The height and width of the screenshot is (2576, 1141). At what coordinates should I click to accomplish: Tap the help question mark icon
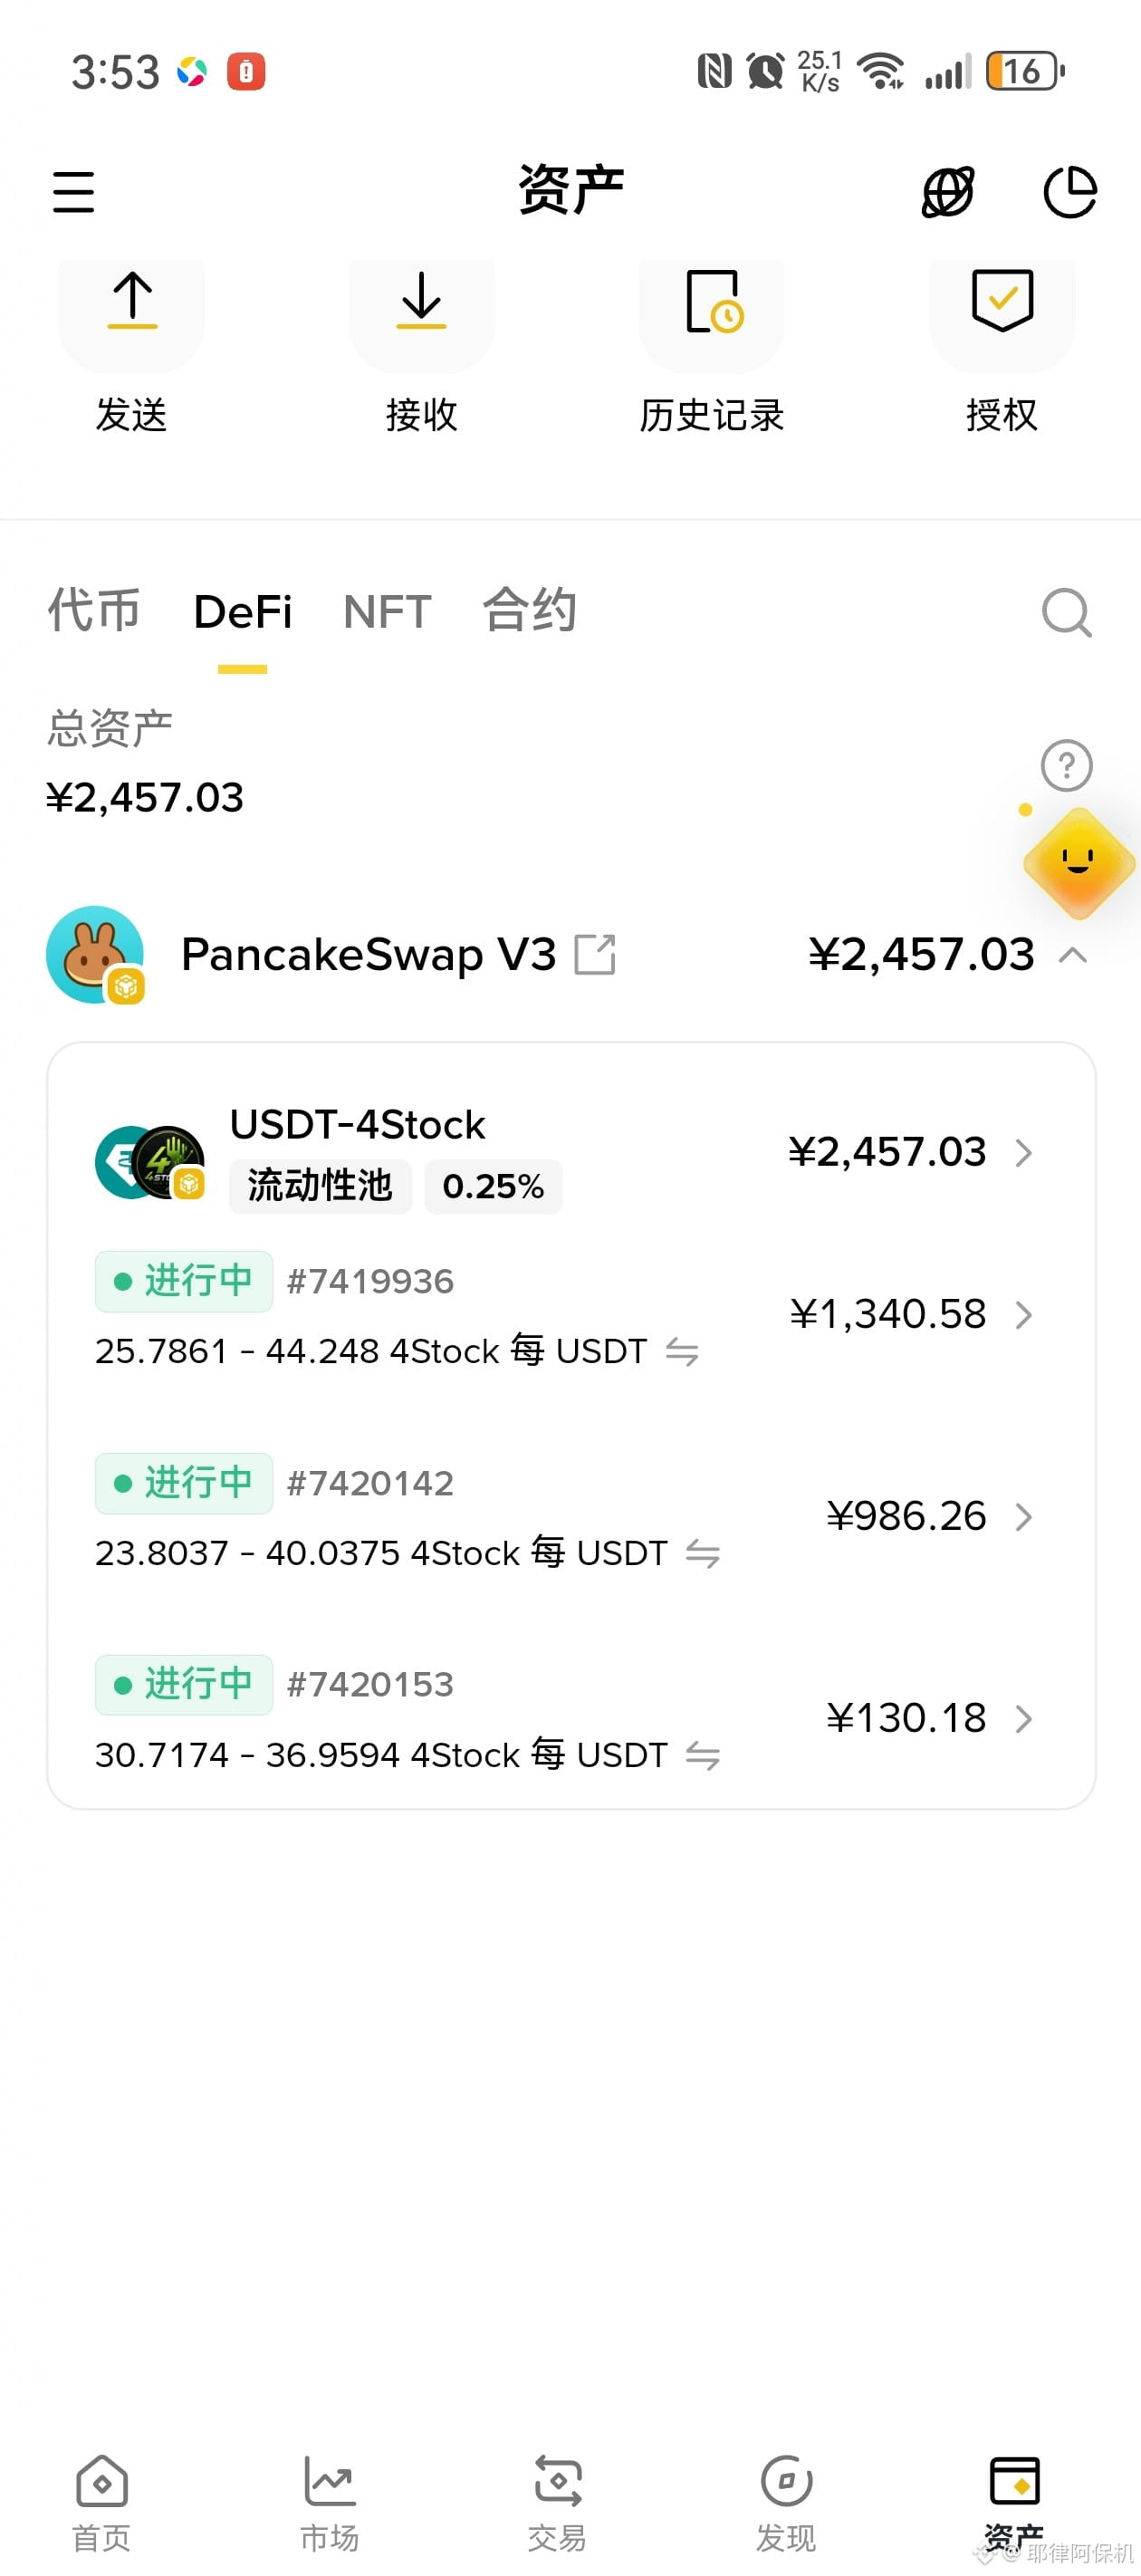tap(1066, 765)
